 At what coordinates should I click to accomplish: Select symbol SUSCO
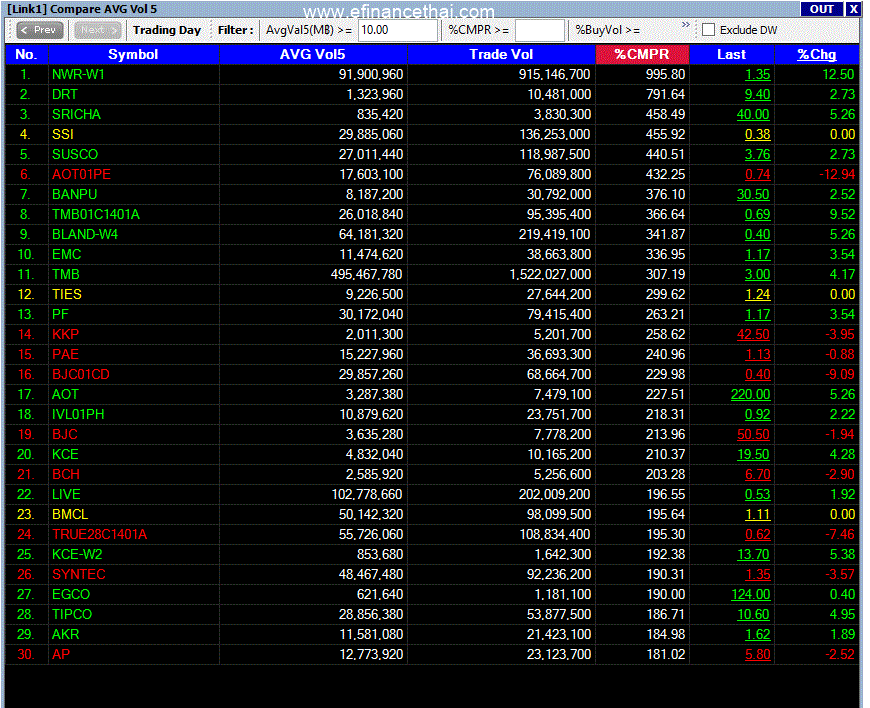(75, 154)
